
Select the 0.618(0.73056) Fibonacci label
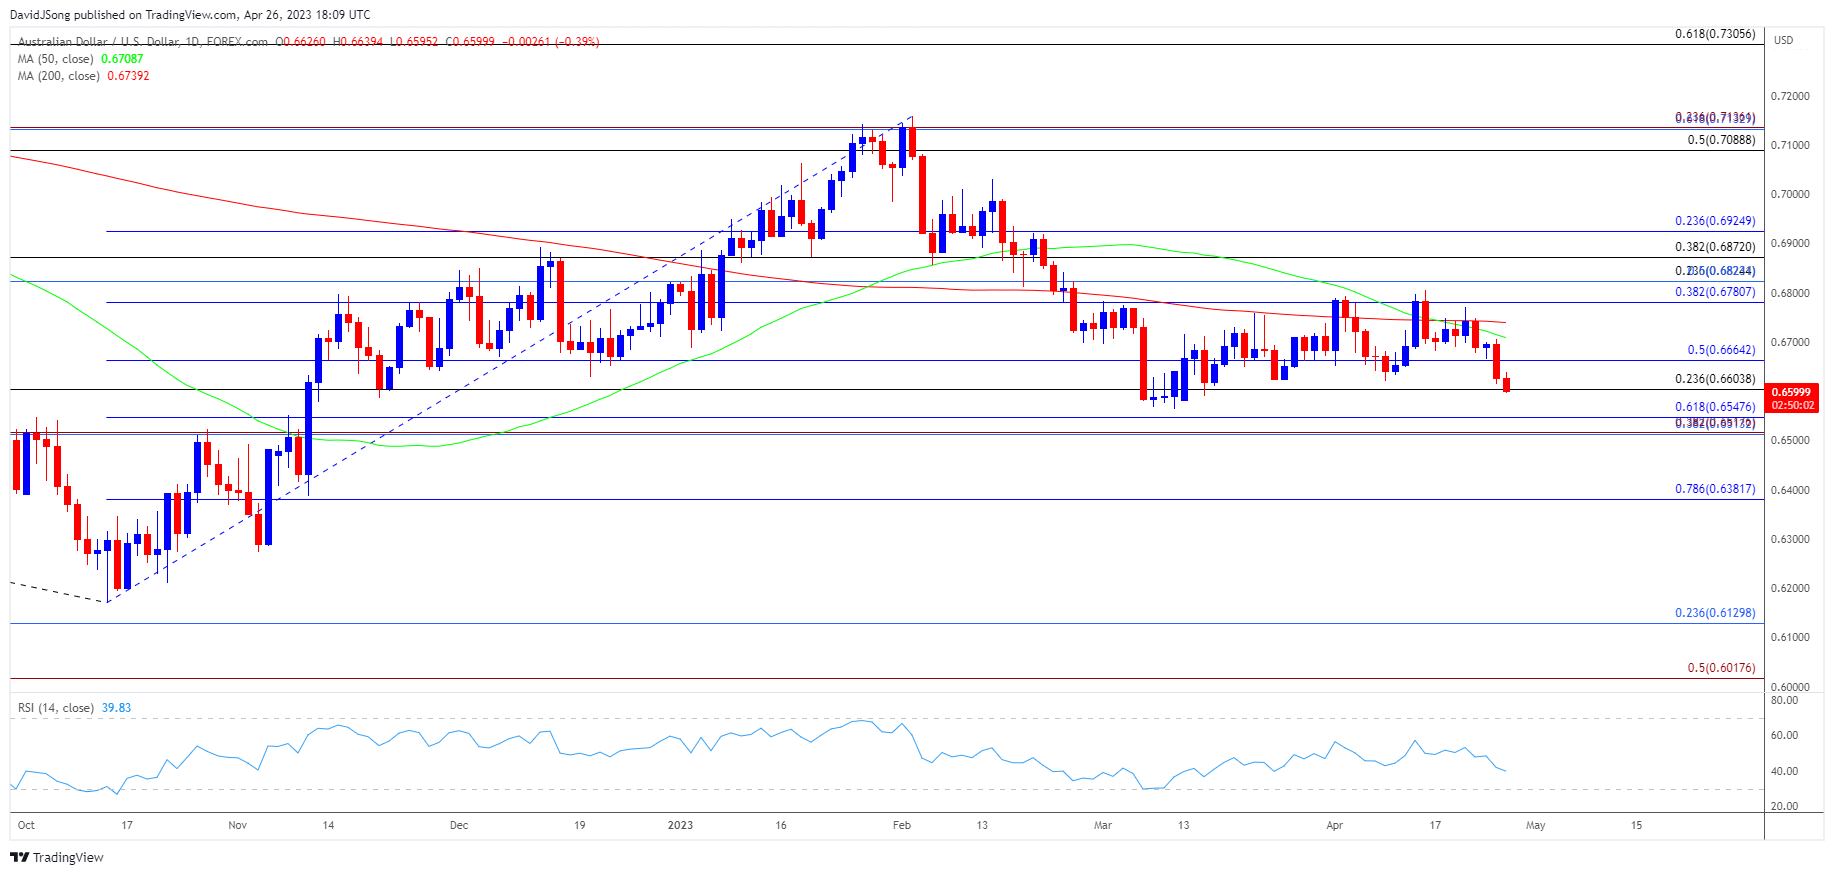pyautogui.click(x=1715, y=34)
